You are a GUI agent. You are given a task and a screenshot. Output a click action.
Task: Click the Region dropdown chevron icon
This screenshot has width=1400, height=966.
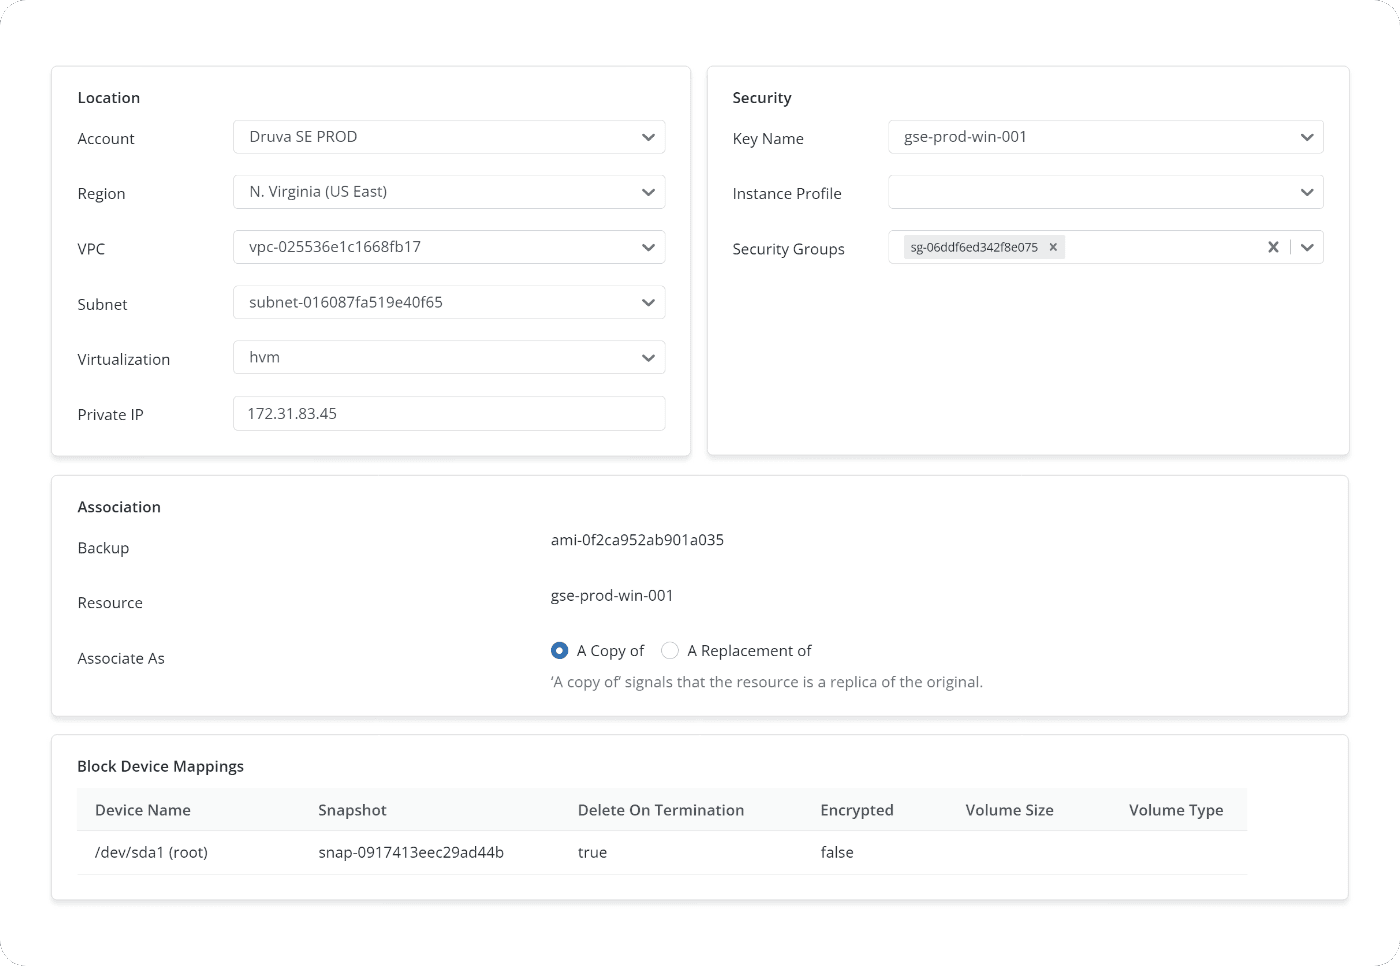tap(648, 192)
